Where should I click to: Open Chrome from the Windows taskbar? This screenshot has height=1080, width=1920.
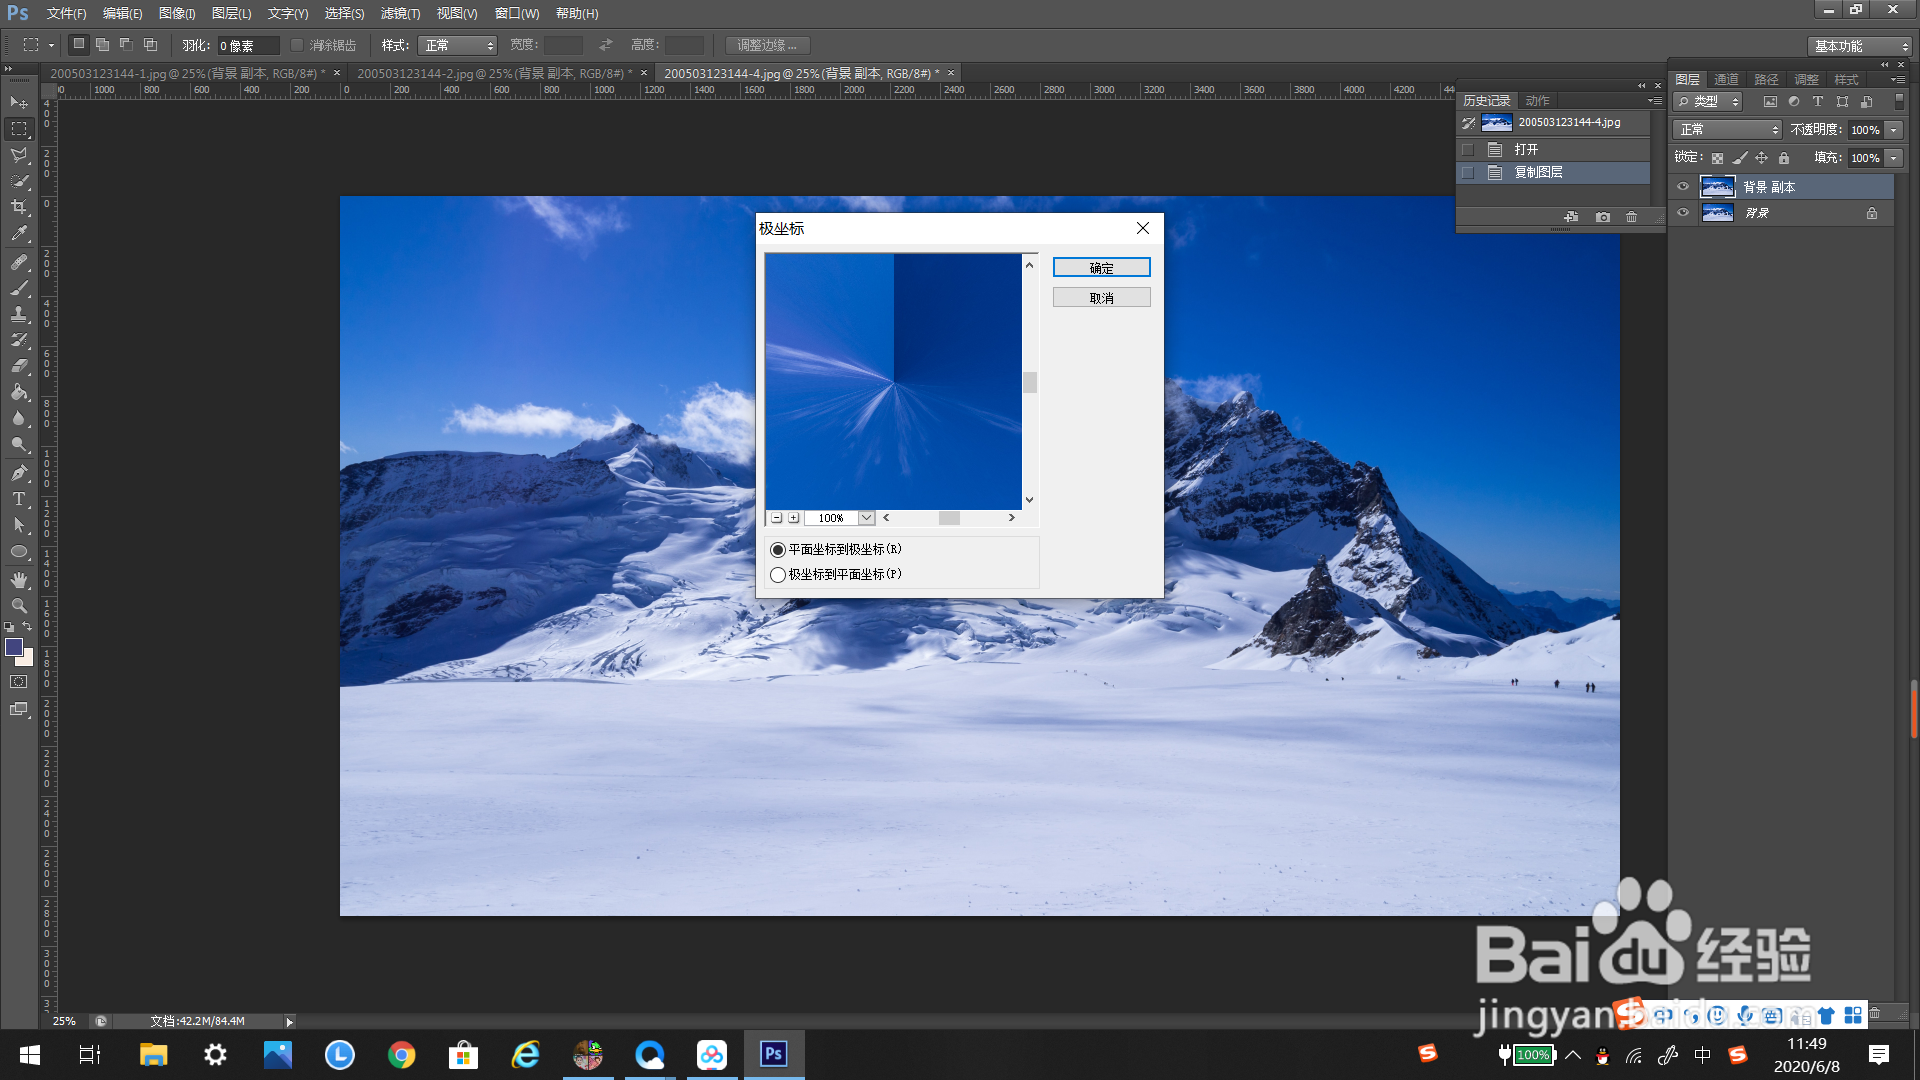(402, 1055)
